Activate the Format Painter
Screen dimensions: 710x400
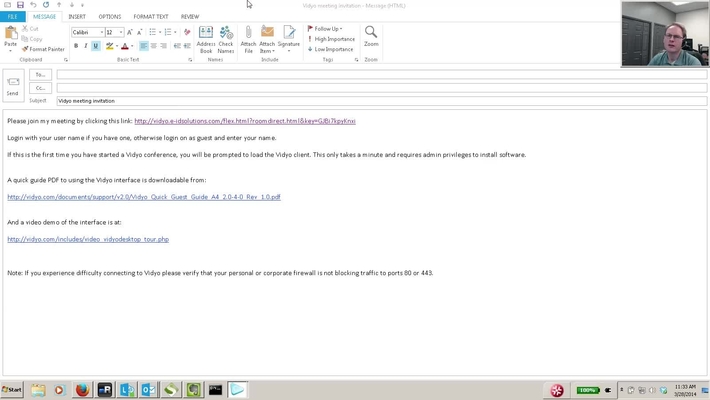coord(43,49)
